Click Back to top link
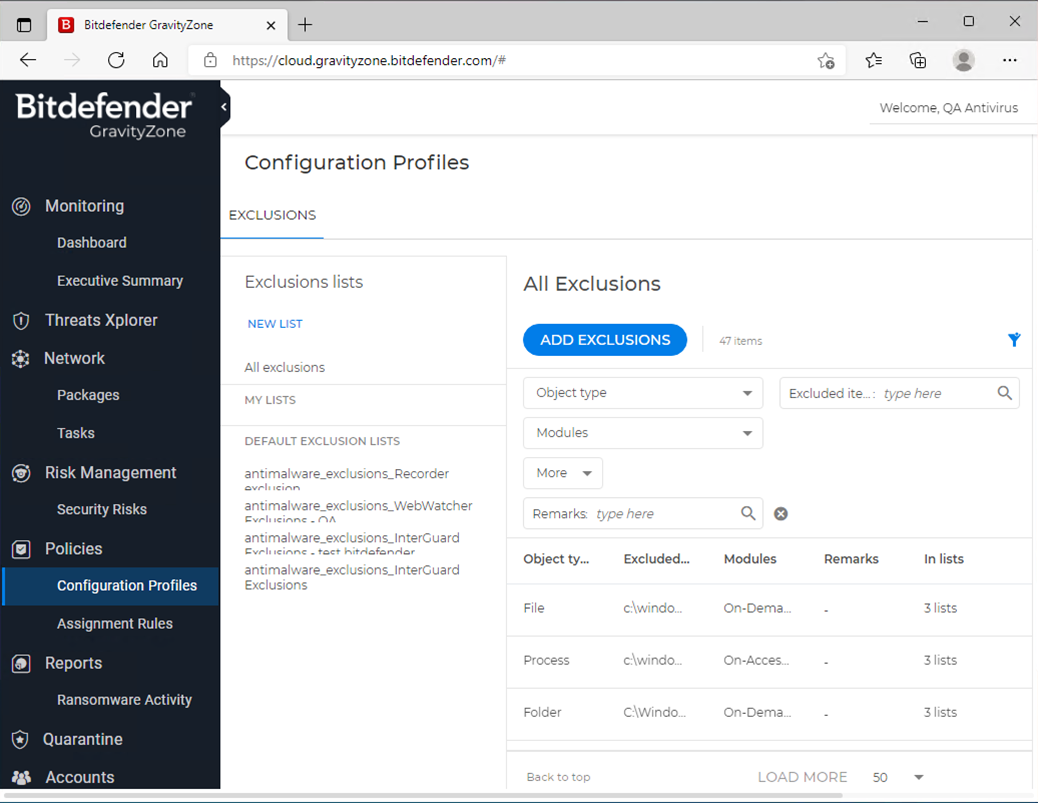The width and height of the screenshot is (1038, 803). pos(558,777)
